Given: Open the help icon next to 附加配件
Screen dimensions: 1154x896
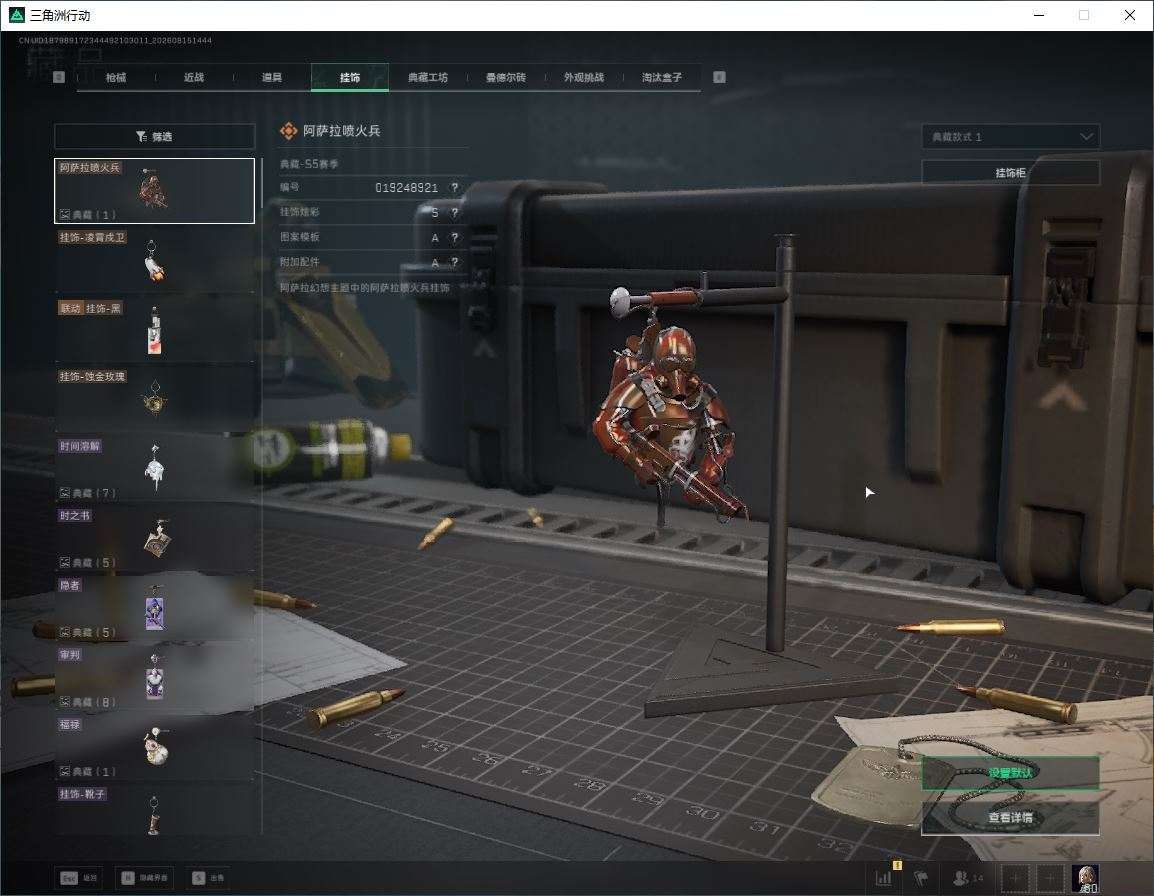Looking at the screenshot, I should [455, 262].
